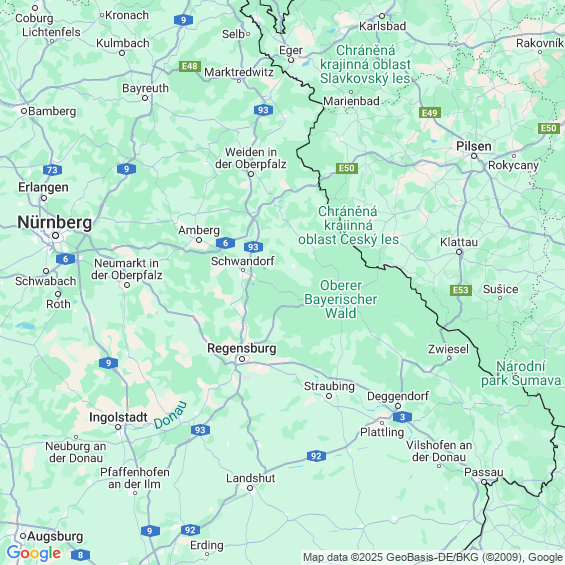Viewport: 565px width, 565px height.
Task: Select the Pilsen city label
Action: pyautogui.click(x=473, y=146)
